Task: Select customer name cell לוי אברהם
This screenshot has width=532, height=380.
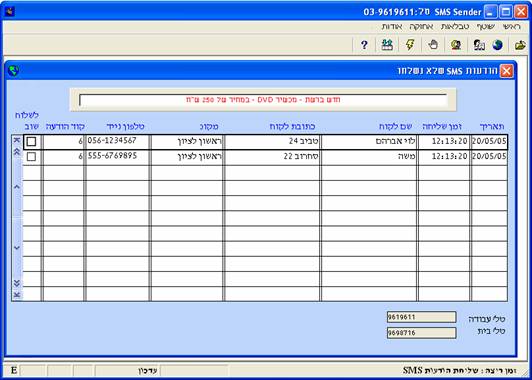Action: tap(368, 142)
